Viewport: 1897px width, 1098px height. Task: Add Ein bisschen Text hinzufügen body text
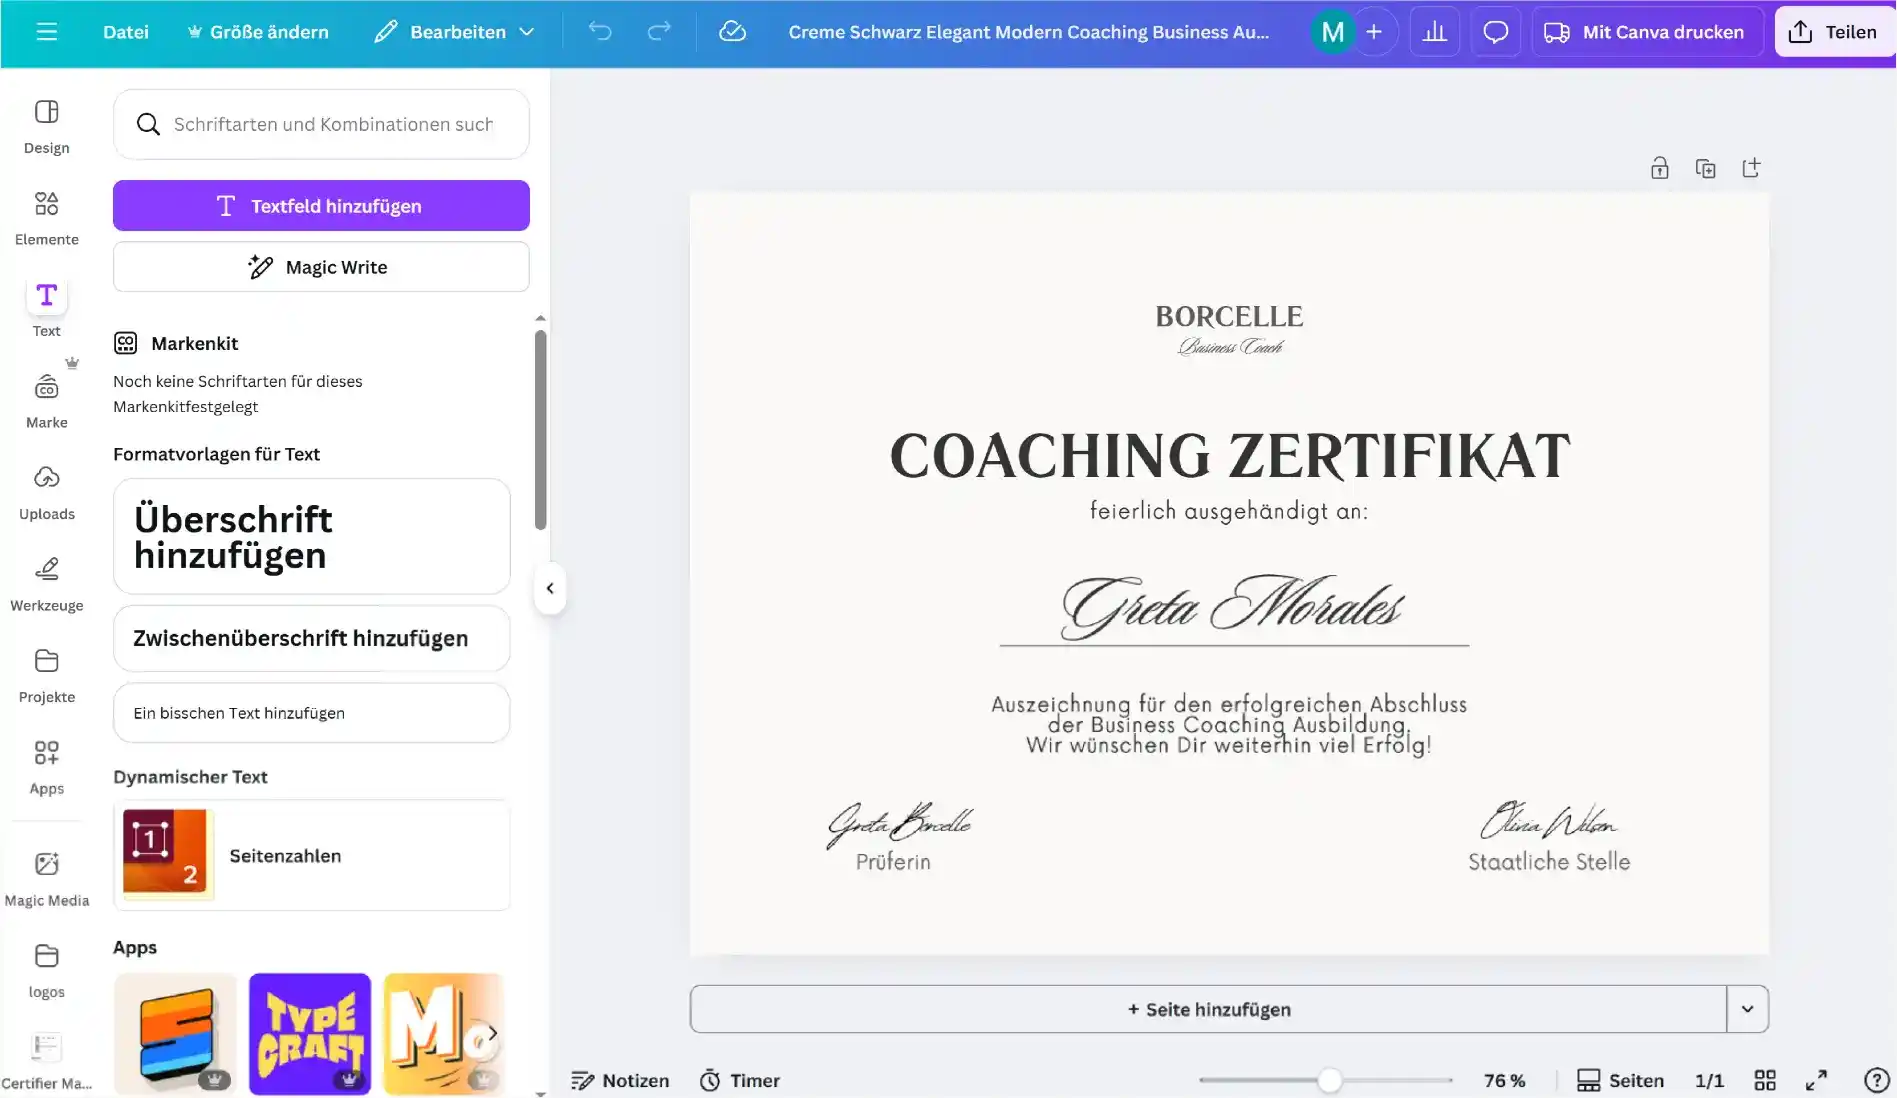point(312,713)
